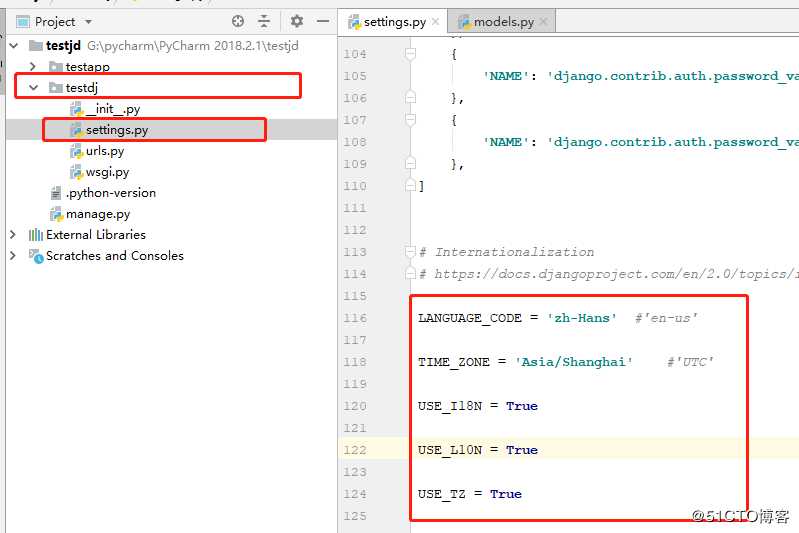
Task: Close the models.py tab
Action: (544, 21)
